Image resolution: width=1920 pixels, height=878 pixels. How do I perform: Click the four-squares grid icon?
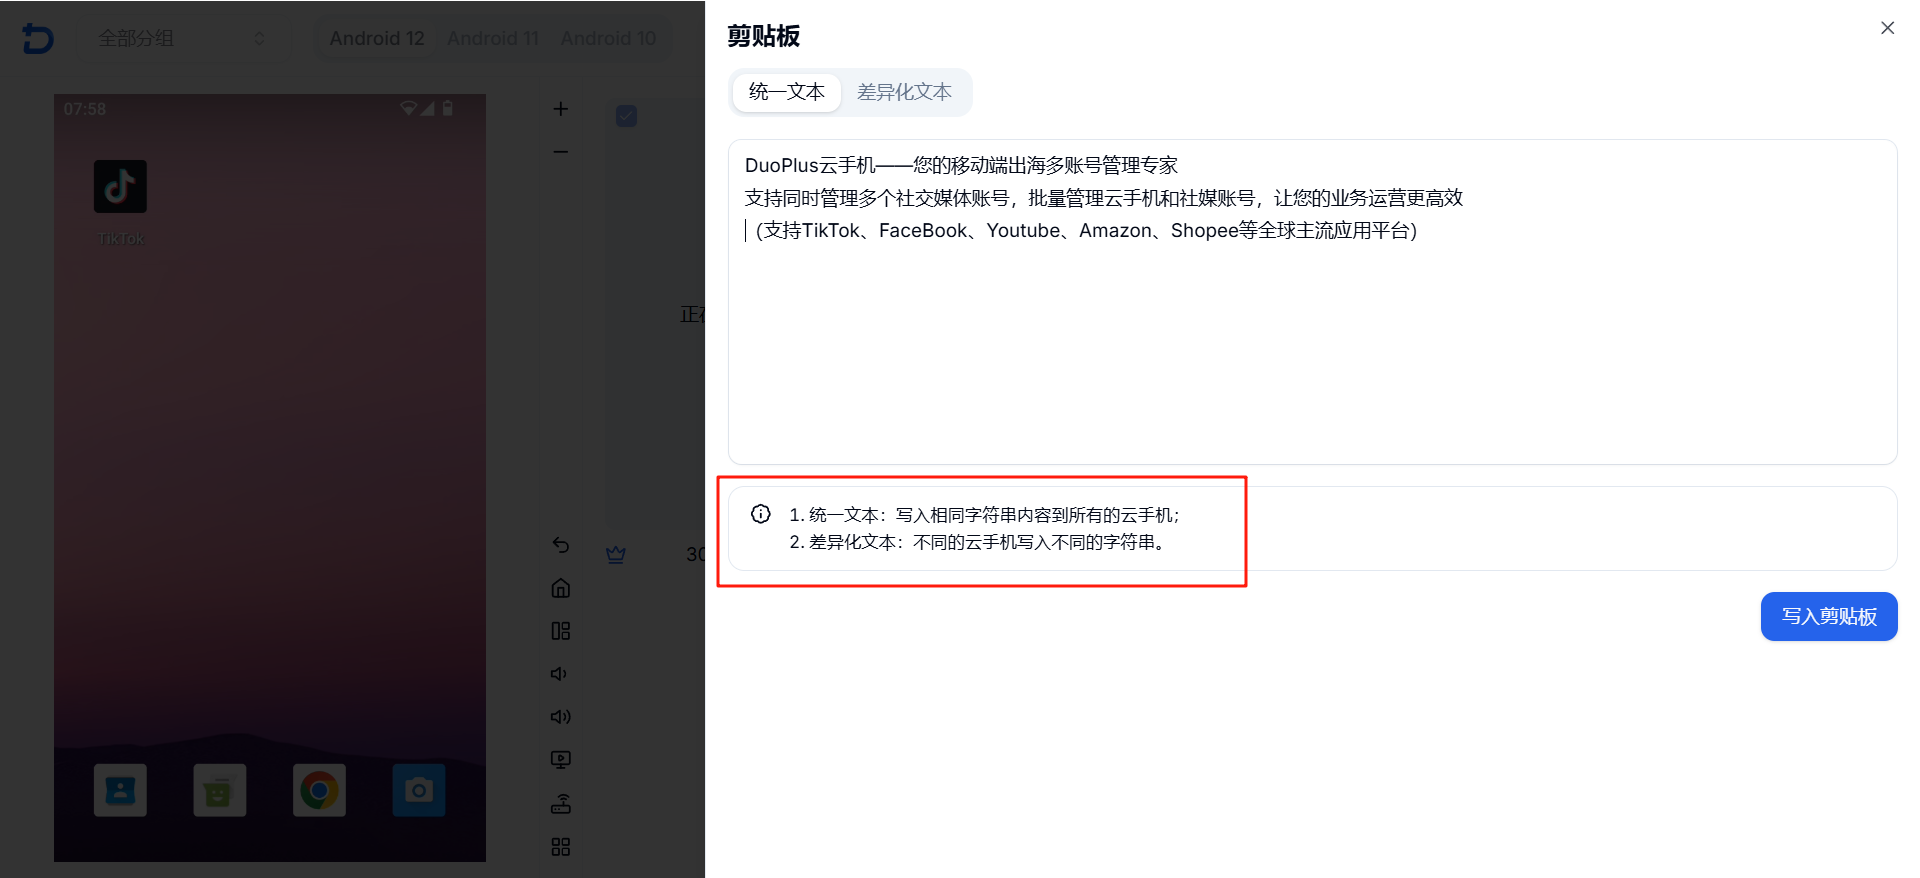(x=561, y=847)
